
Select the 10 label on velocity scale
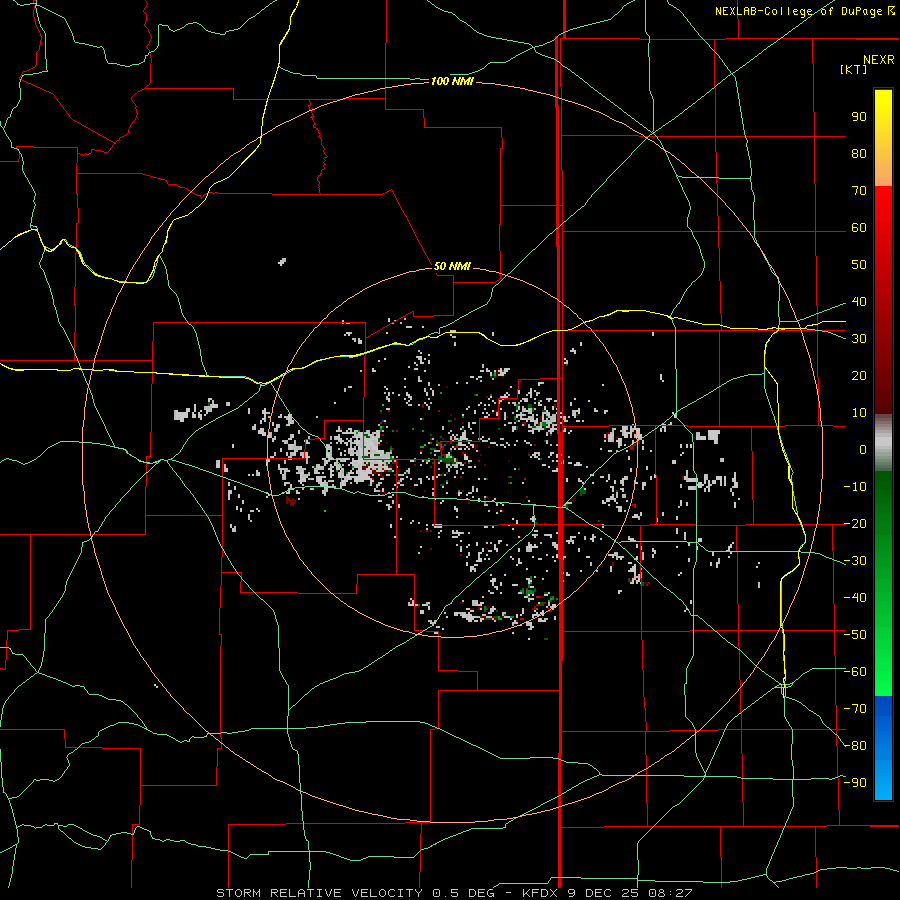(x=859, y=413)
